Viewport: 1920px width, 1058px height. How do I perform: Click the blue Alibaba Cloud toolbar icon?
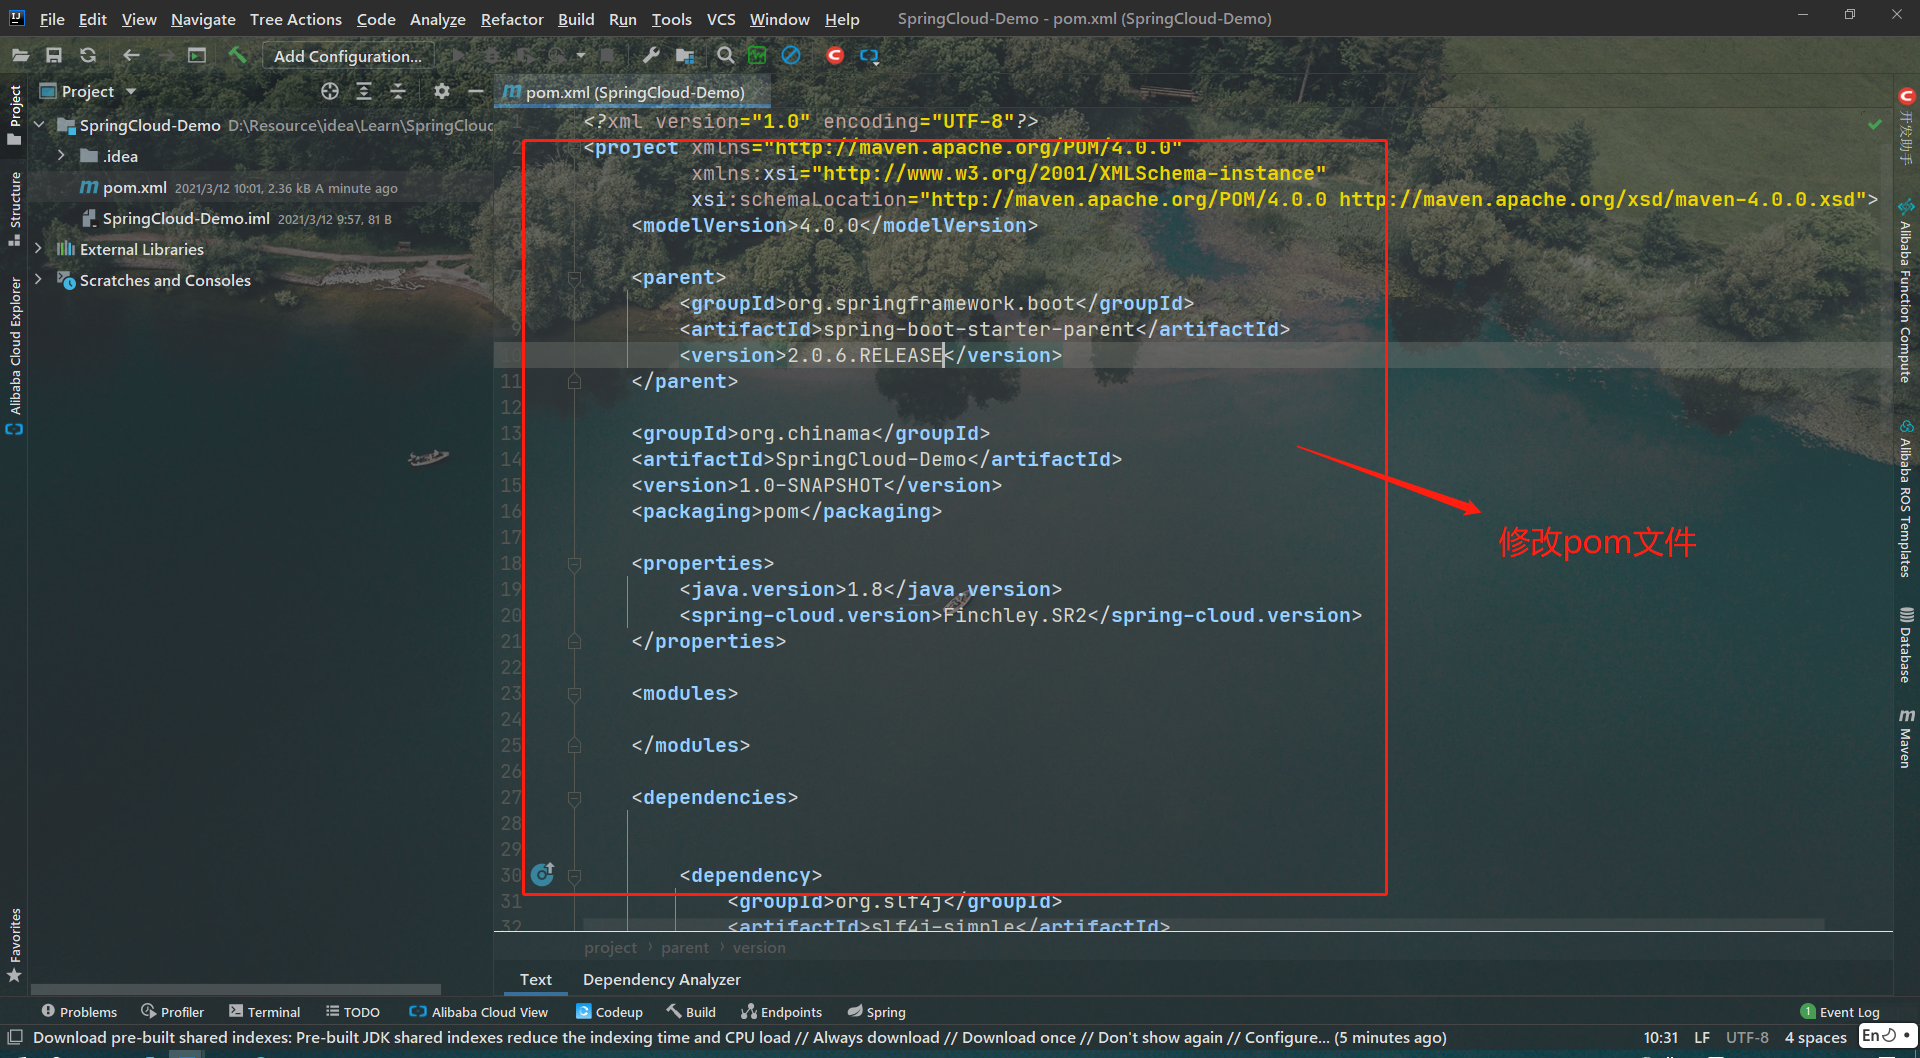(x=869, y=56)
